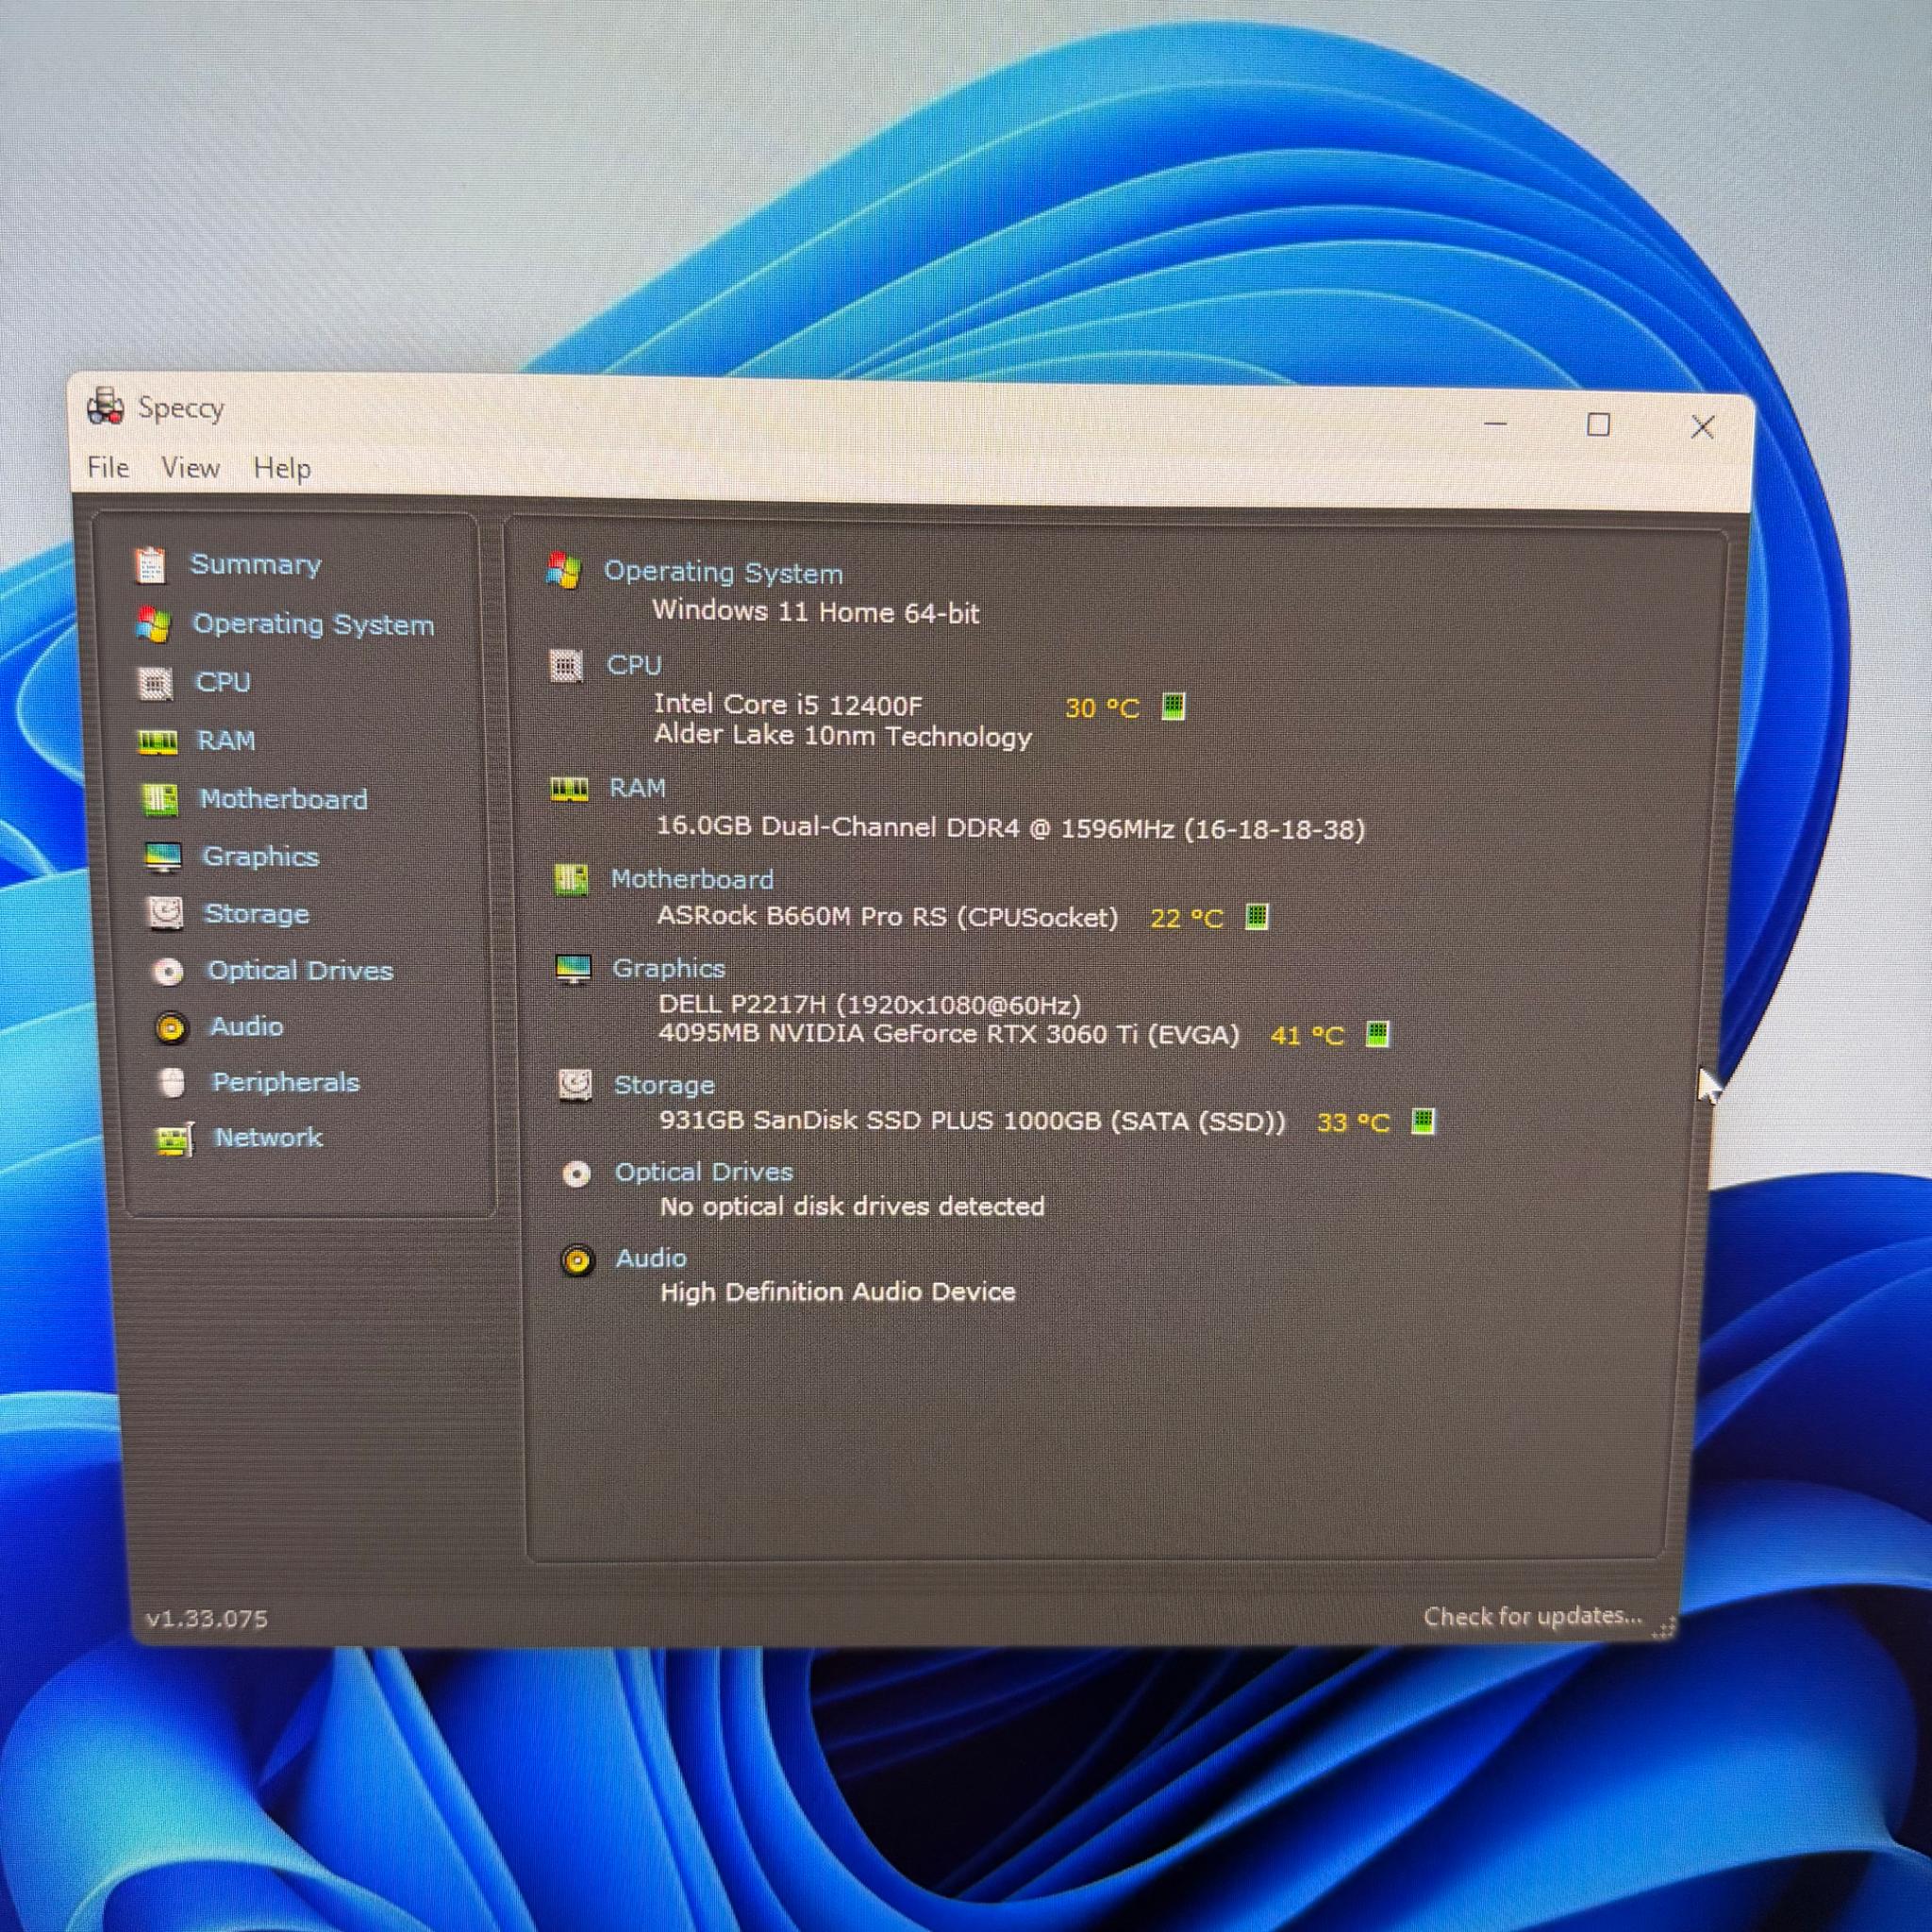The width and height of the screenshot is (1932, 1932).
Task: Click the Windows flag icon in summary pane
Action: 564,571
